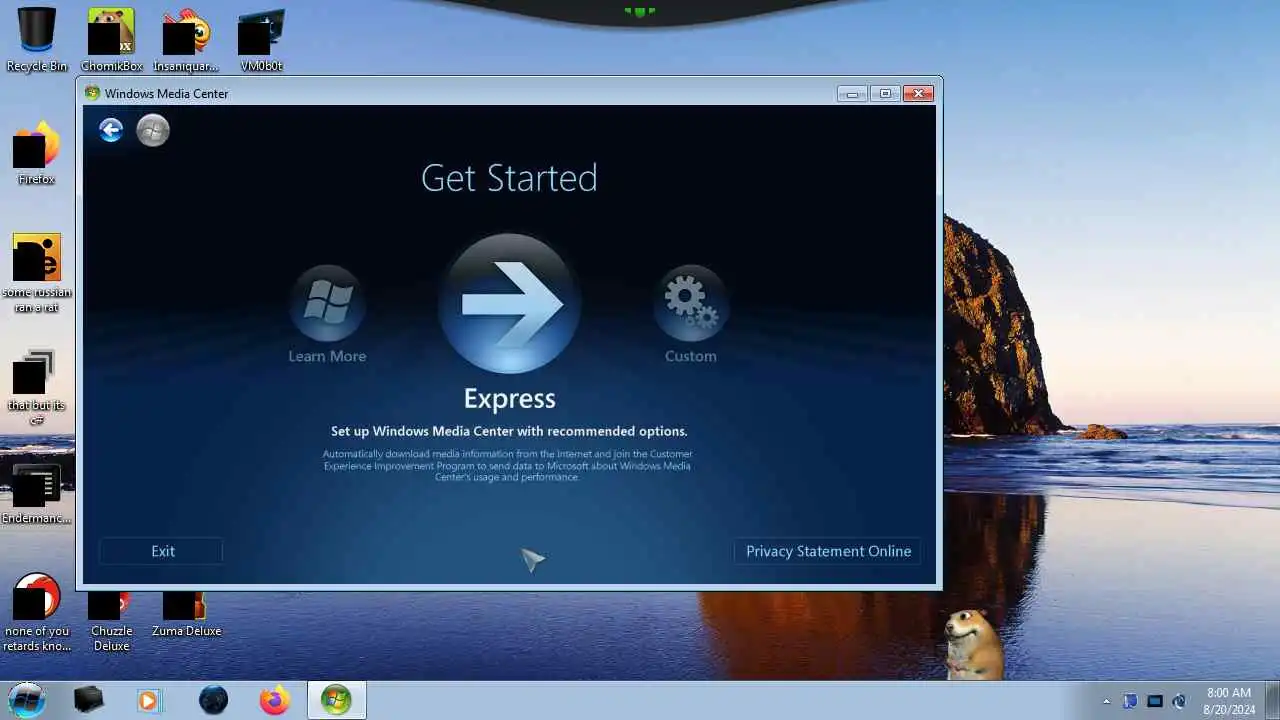Click the green Windows Media Center start orb
This screenshot has width=1280, height=720.
153,130
